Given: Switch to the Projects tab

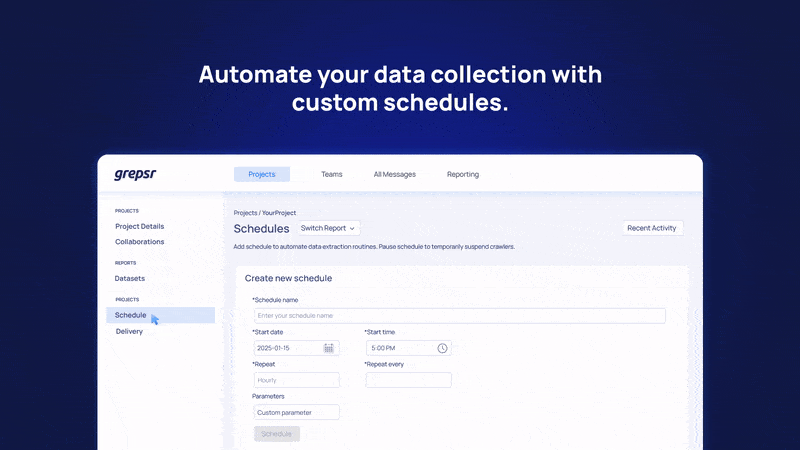Looking at the screenshot, I should (261, 174).
